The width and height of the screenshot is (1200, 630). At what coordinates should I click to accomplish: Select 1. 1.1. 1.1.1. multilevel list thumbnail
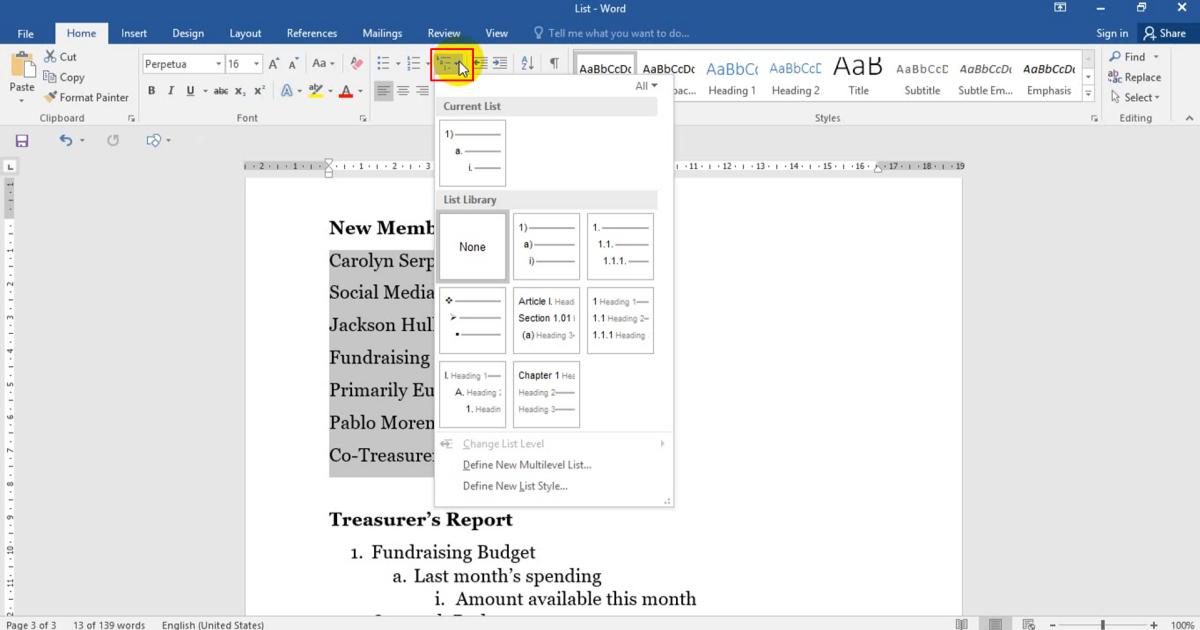pos(620,247)
